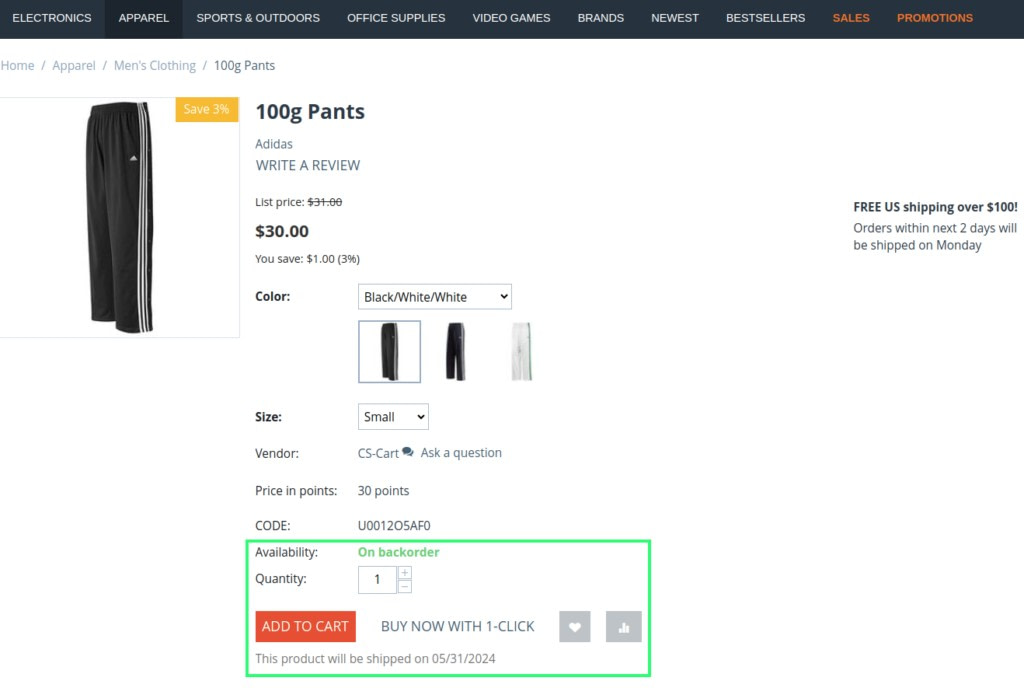Click the Adidas brand link
This screenshot has width=1024, height=688.
pos(274,144)
